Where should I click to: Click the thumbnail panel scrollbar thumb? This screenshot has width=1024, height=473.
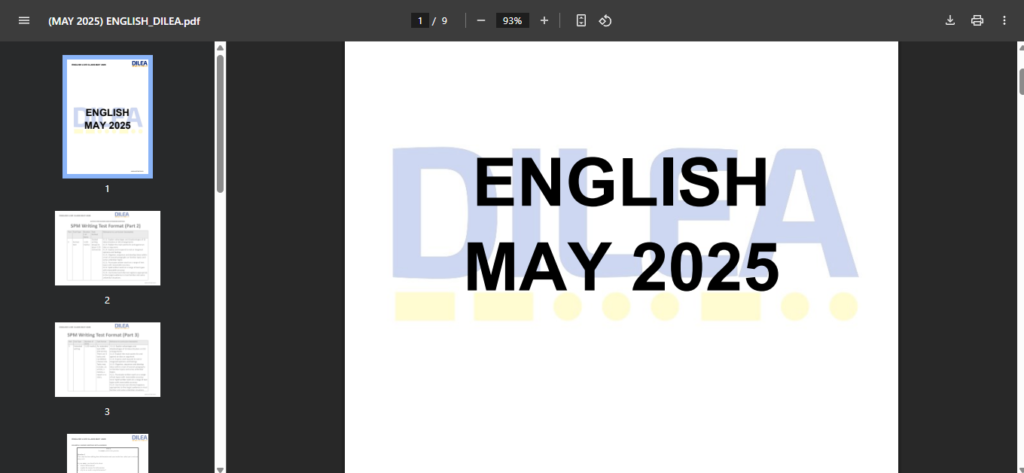220,123
